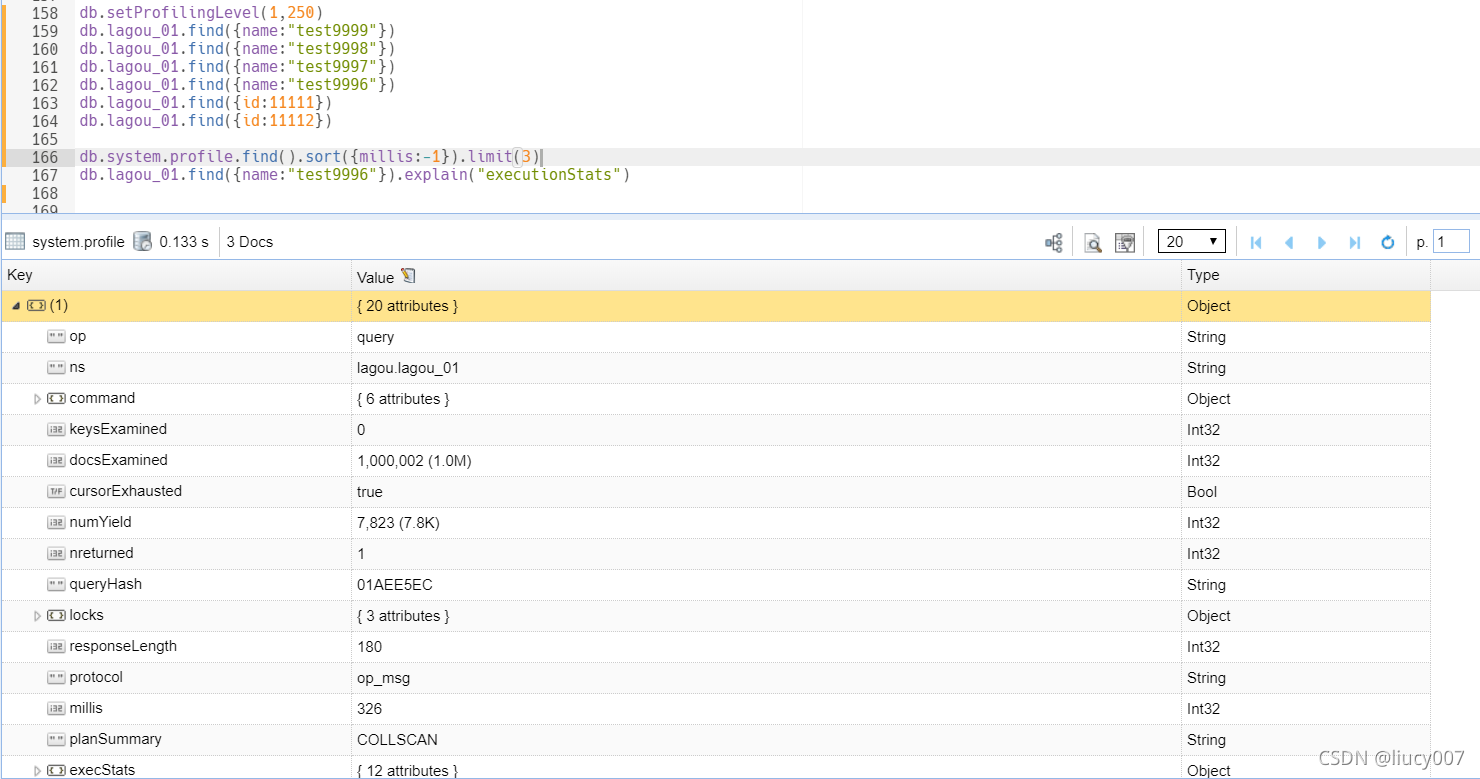
Task: Click the keysExamined Int32 type icon
Action: [56, 430]
